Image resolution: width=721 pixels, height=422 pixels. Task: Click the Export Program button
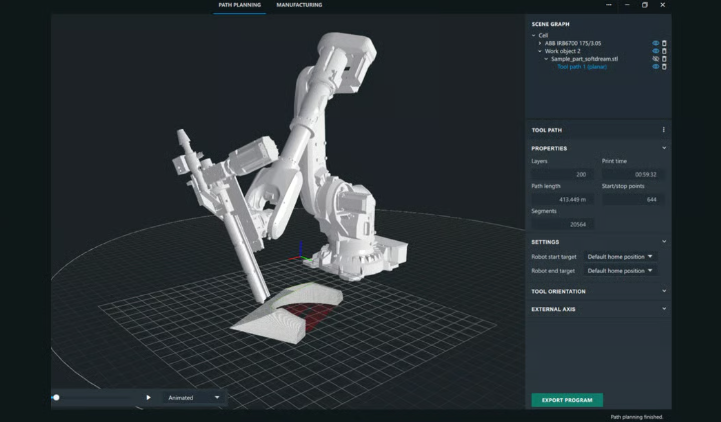click(x=567, y=400)
